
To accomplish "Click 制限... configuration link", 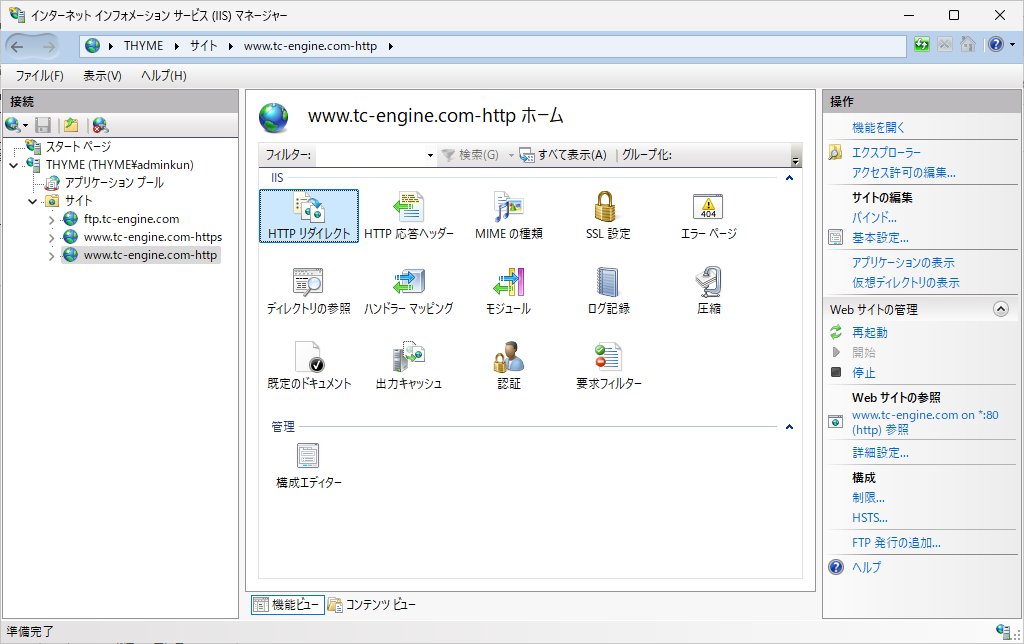I will pyautogui.click(x=868, y=498).
